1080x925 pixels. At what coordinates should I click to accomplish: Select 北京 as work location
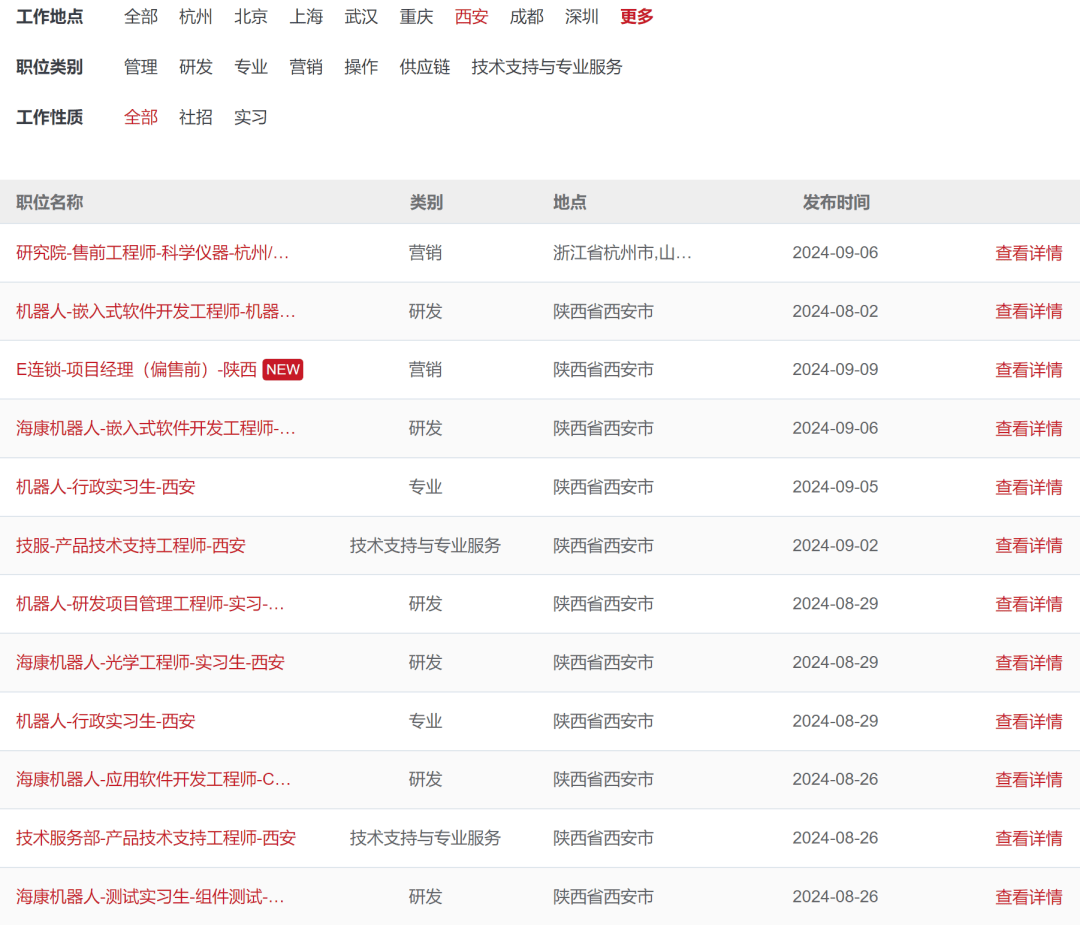[x=251, y=17]
